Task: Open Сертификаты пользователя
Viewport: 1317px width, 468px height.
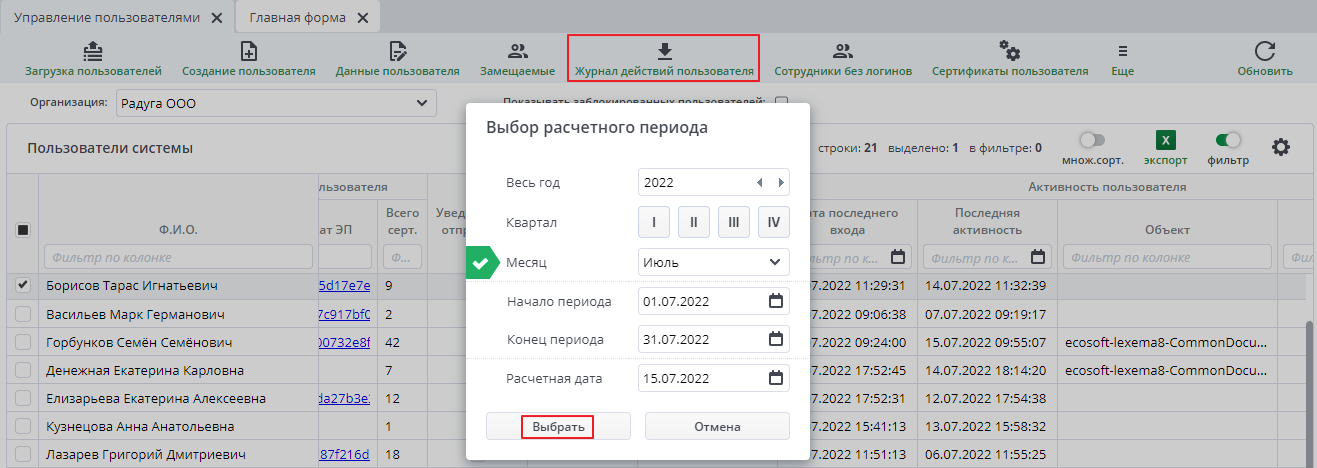Action: 1010,59
